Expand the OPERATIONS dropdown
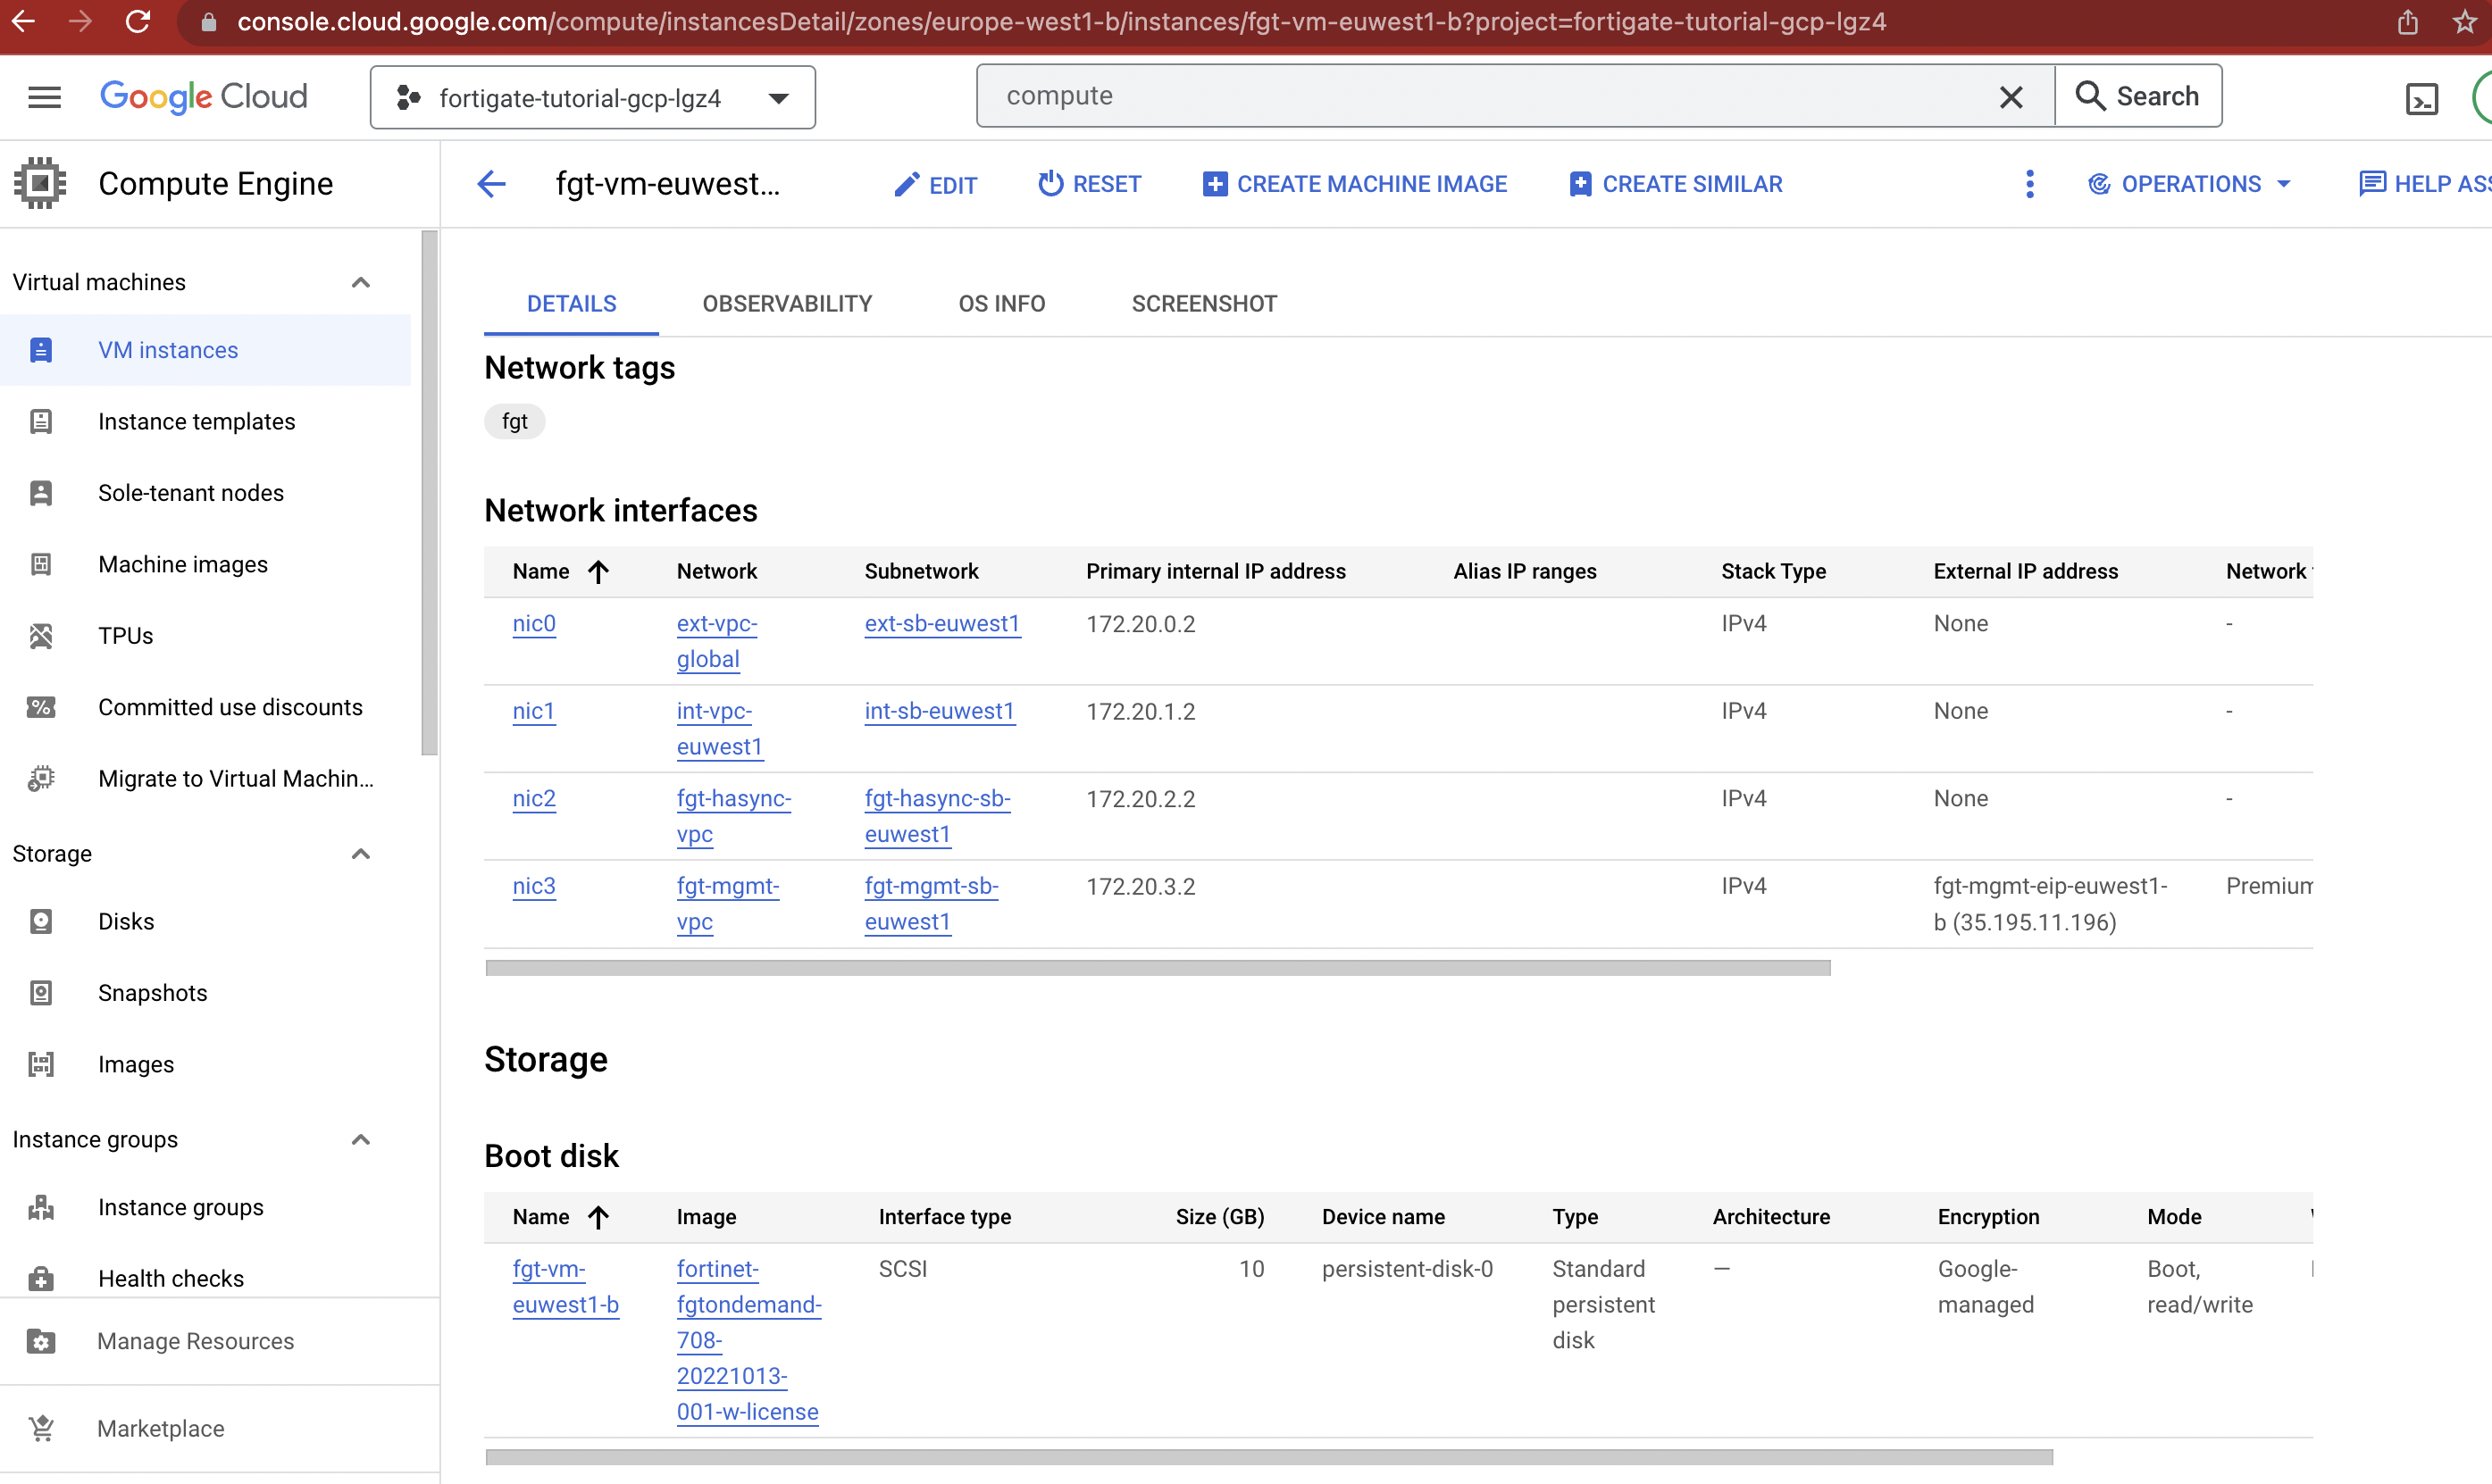Viewport: 2492px width, 1484px height. click(2190, 184)
